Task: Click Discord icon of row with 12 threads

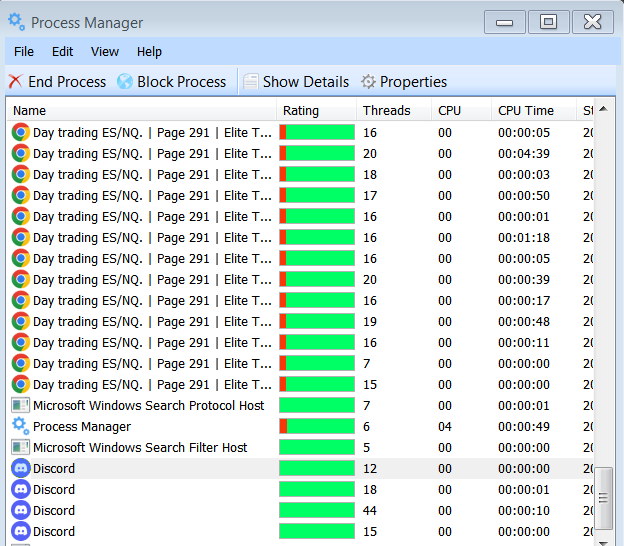Action: (x=21, y=468)
